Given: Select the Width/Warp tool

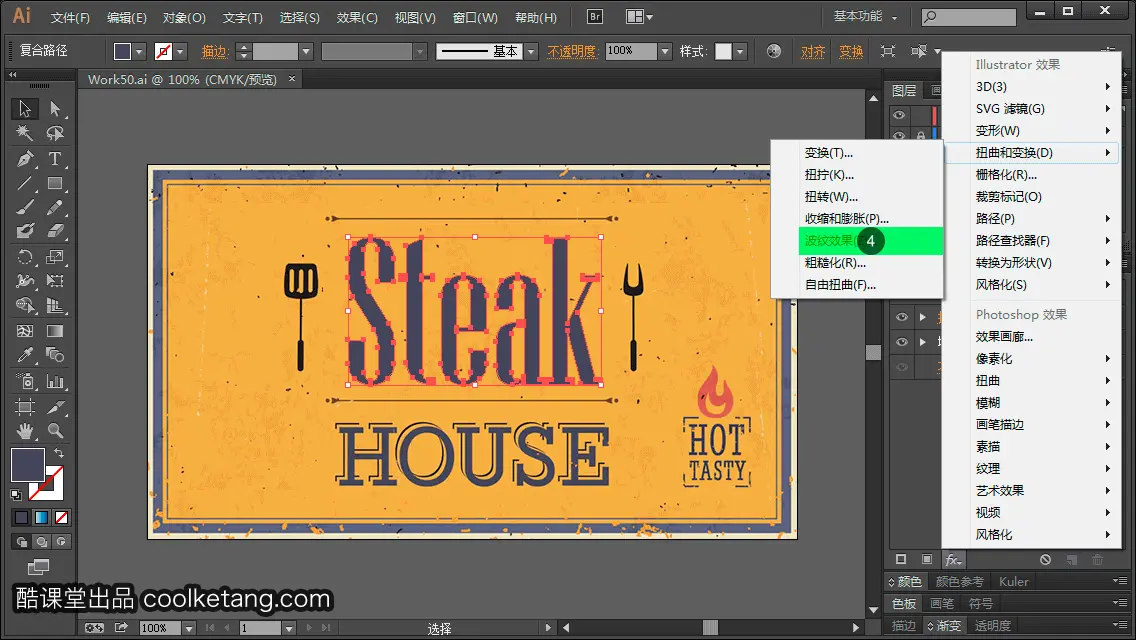Looking at the screenshot, I should pos(25,280).
